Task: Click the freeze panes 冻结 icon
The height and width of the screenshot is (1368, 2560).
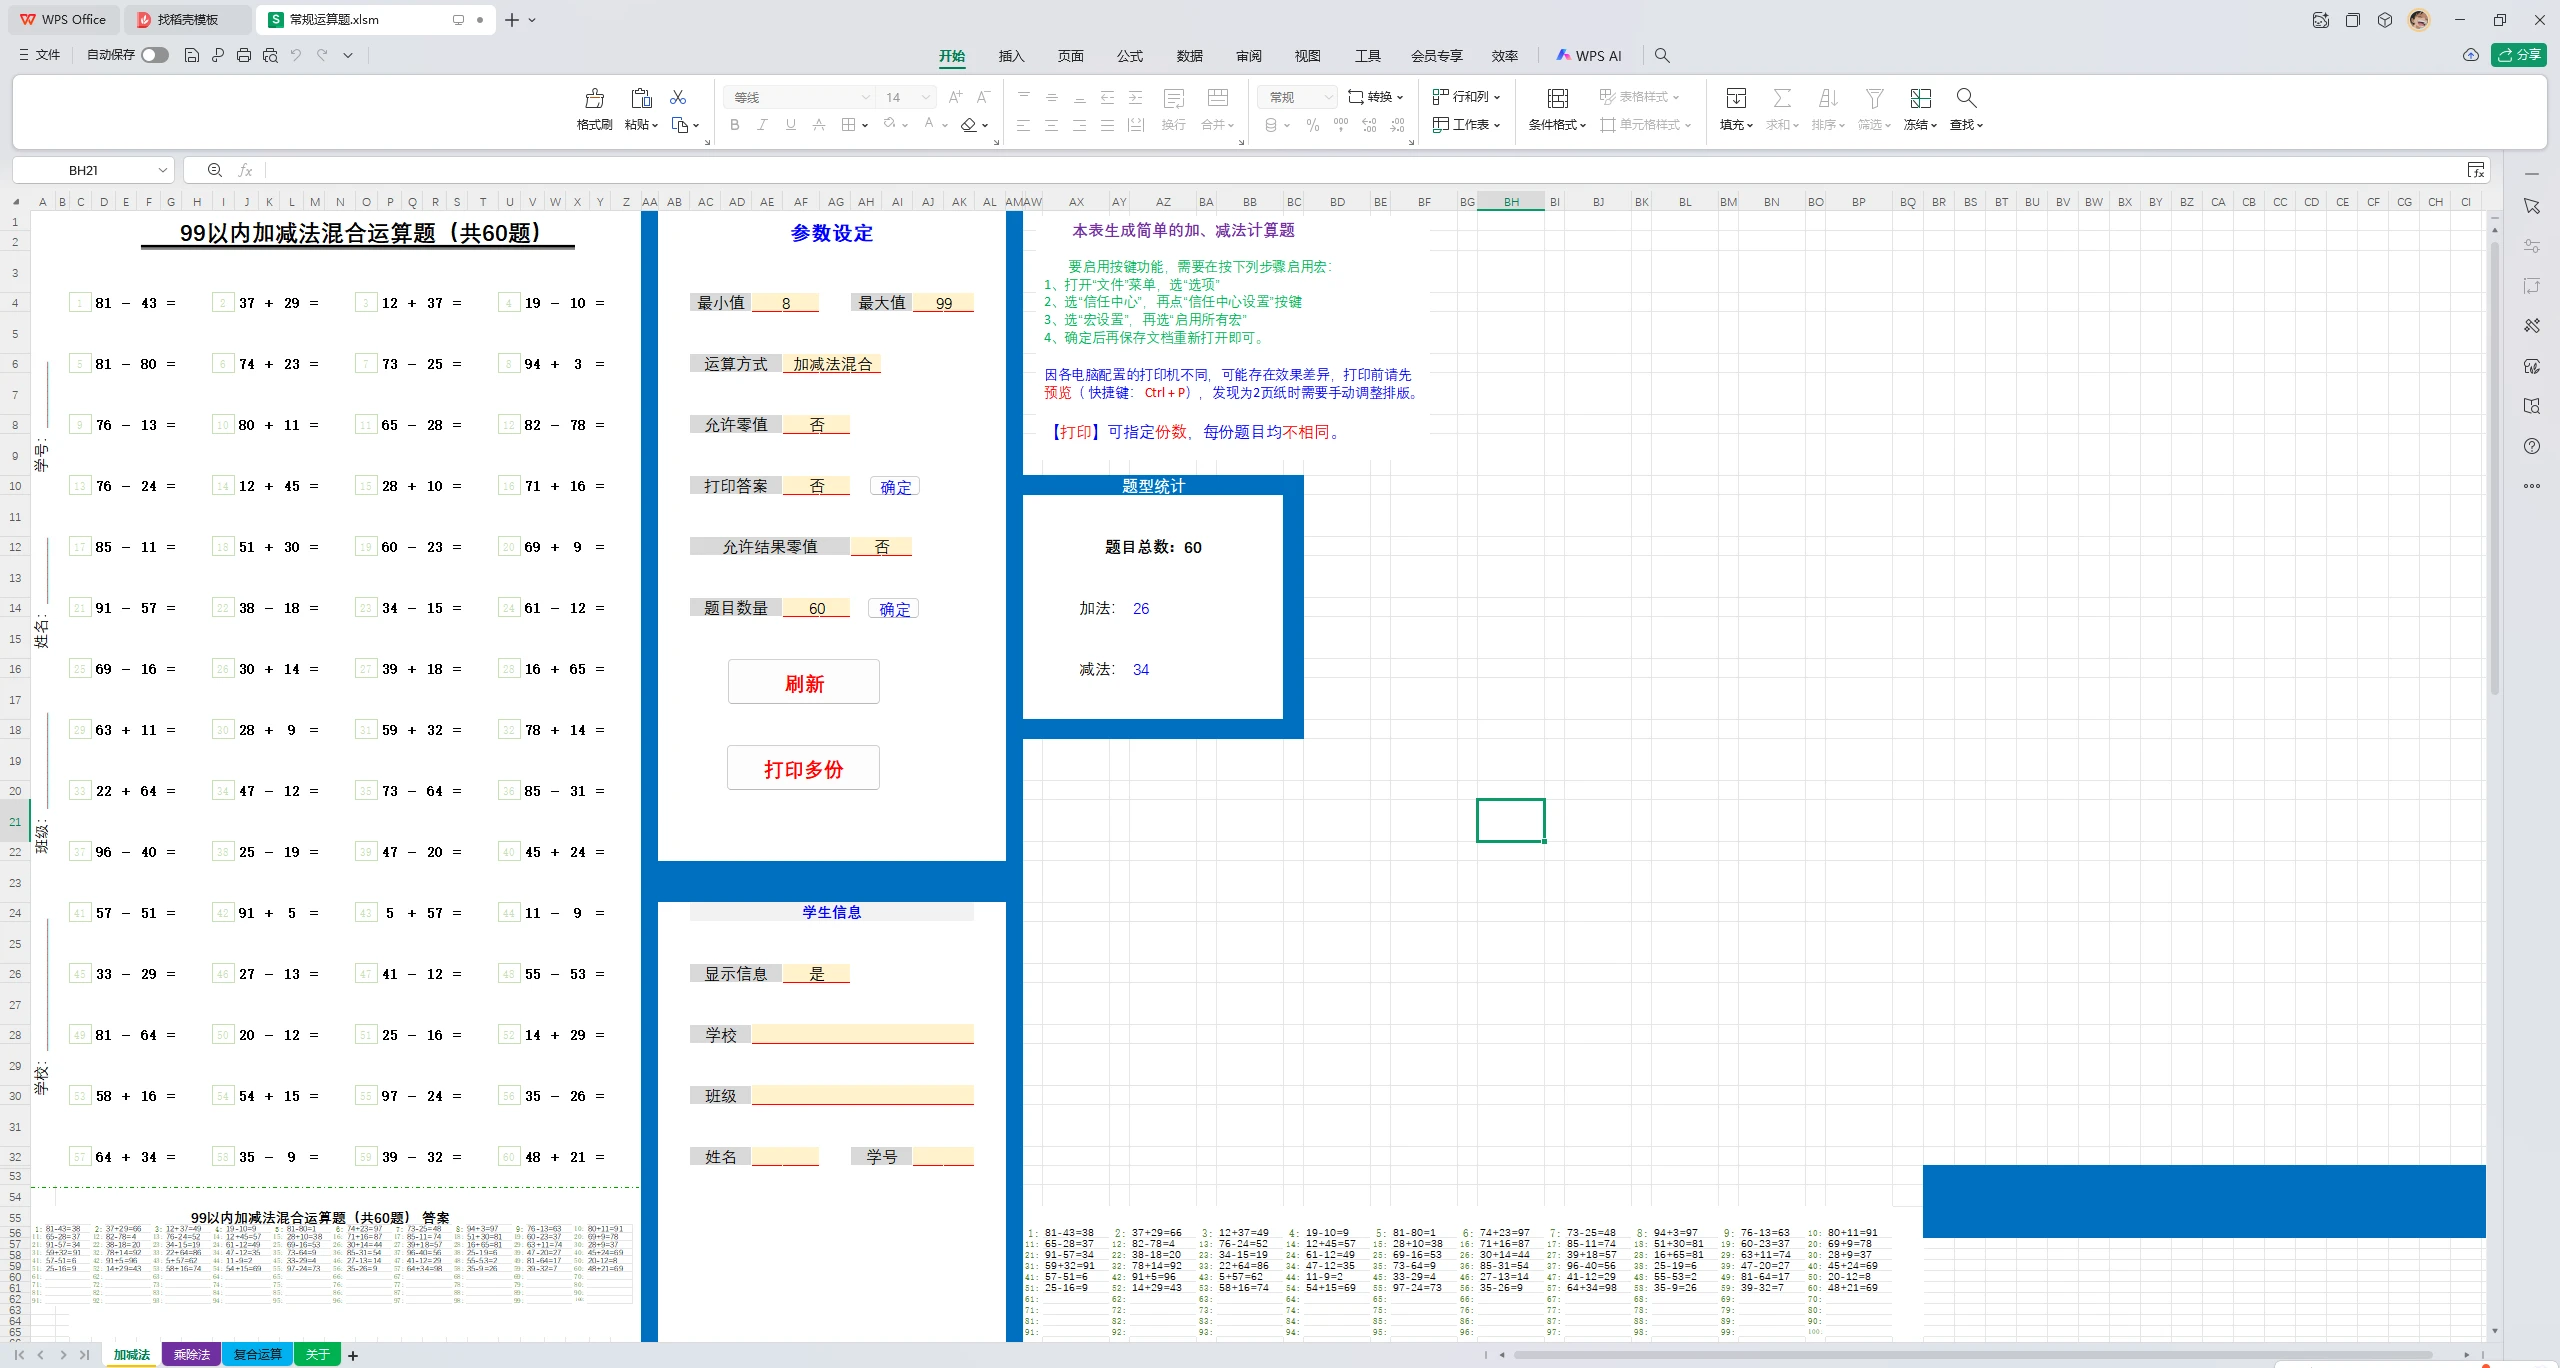Action: click(1918, 97)
